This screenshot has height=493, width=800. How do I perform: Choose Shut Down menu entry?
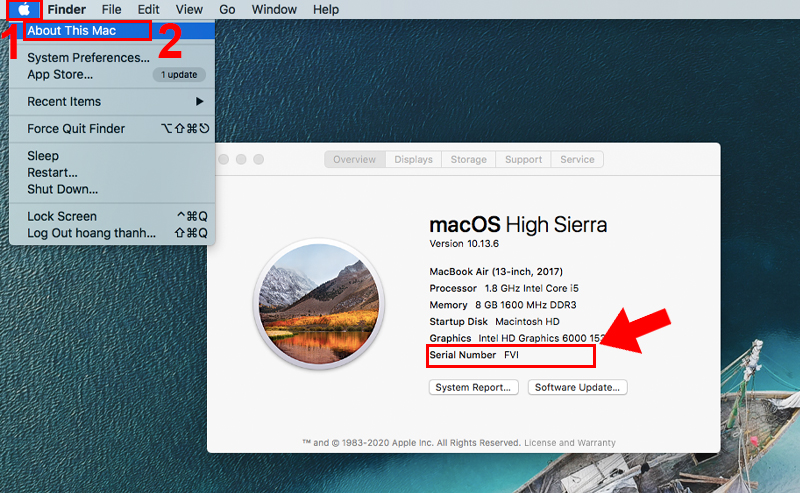[112, 189]
